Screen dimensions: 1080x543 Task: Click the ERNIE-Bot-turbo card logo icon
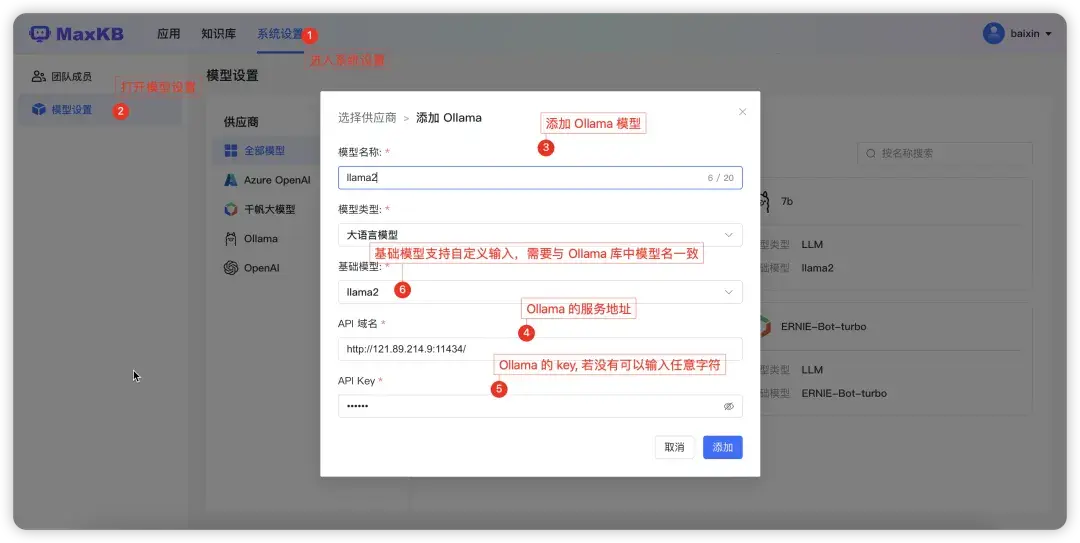tap(765, 327)
